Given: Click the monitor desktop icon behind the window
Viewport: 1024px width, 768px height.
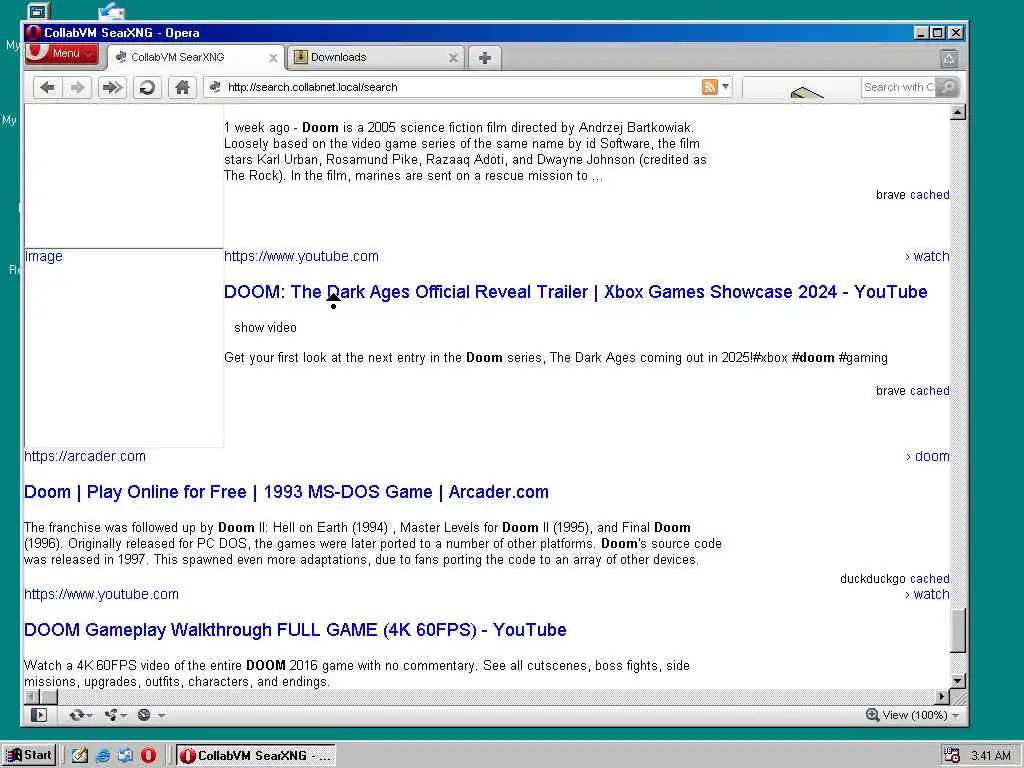Looking at the screenshot, I should coord(39,11).
